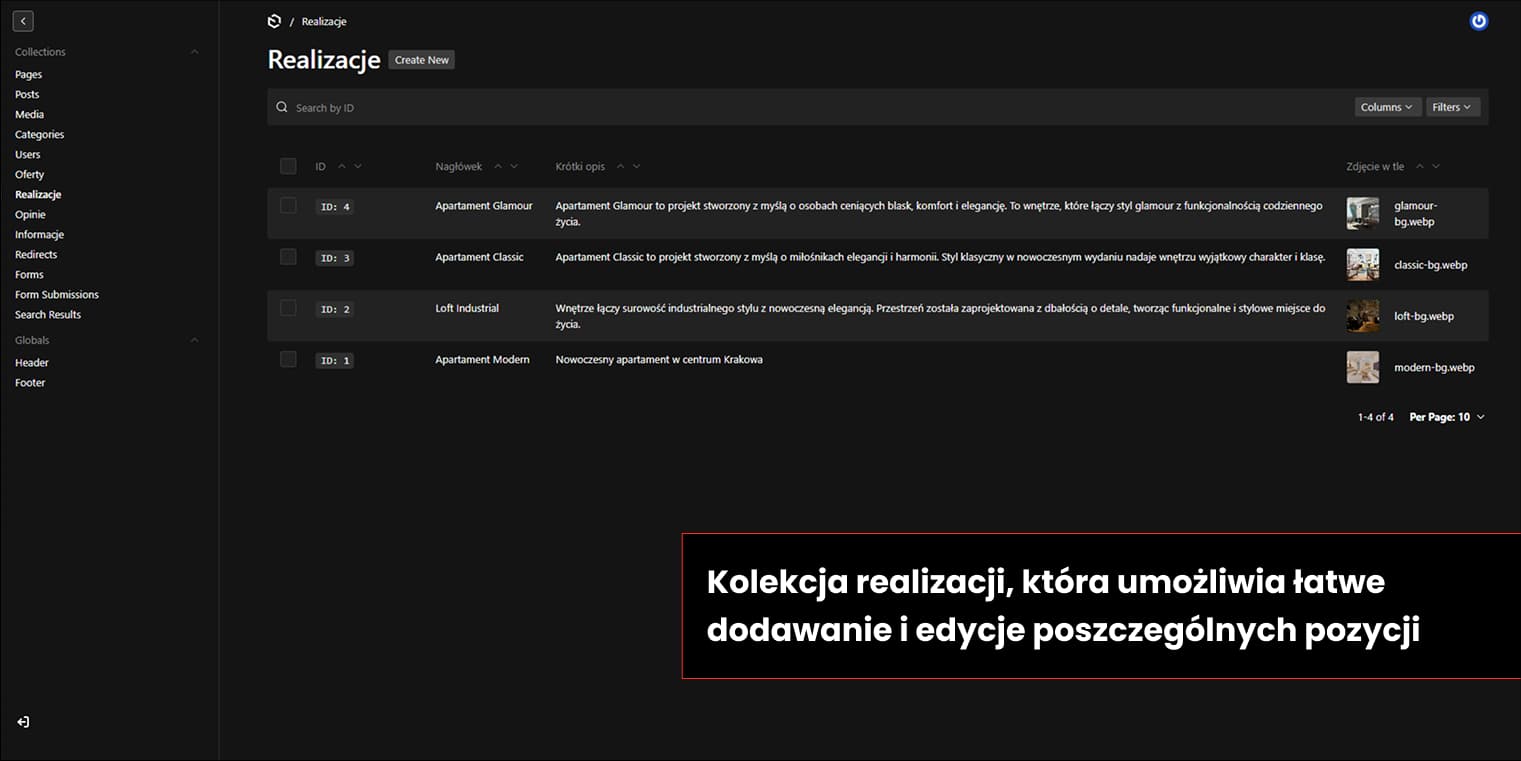Collapse the sidebar using the left-arrow button
The width and height of the screenshot is (1521, 761).
22,20
